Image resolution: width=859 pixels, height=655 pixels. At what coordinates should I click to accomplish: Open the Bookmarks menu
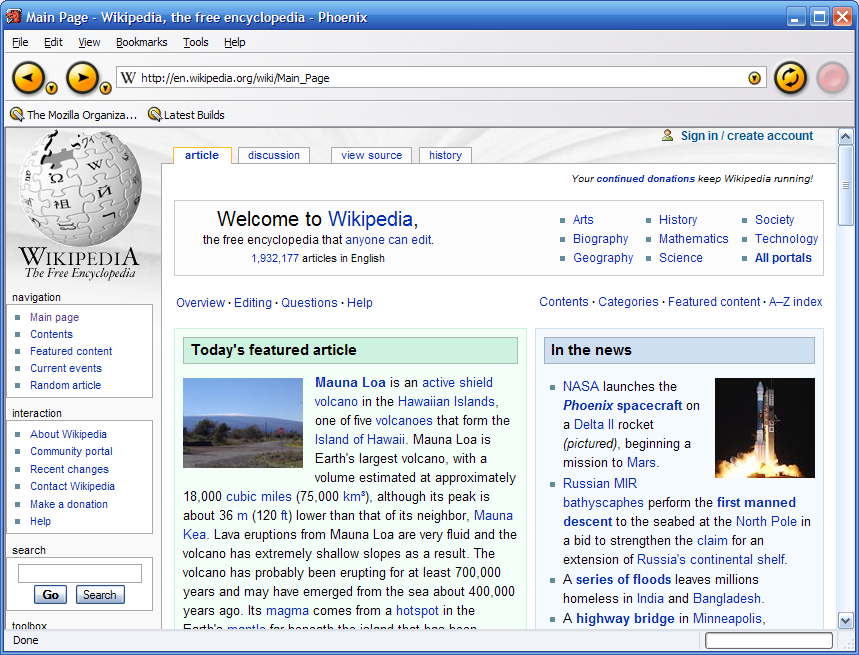click(141, 42)
